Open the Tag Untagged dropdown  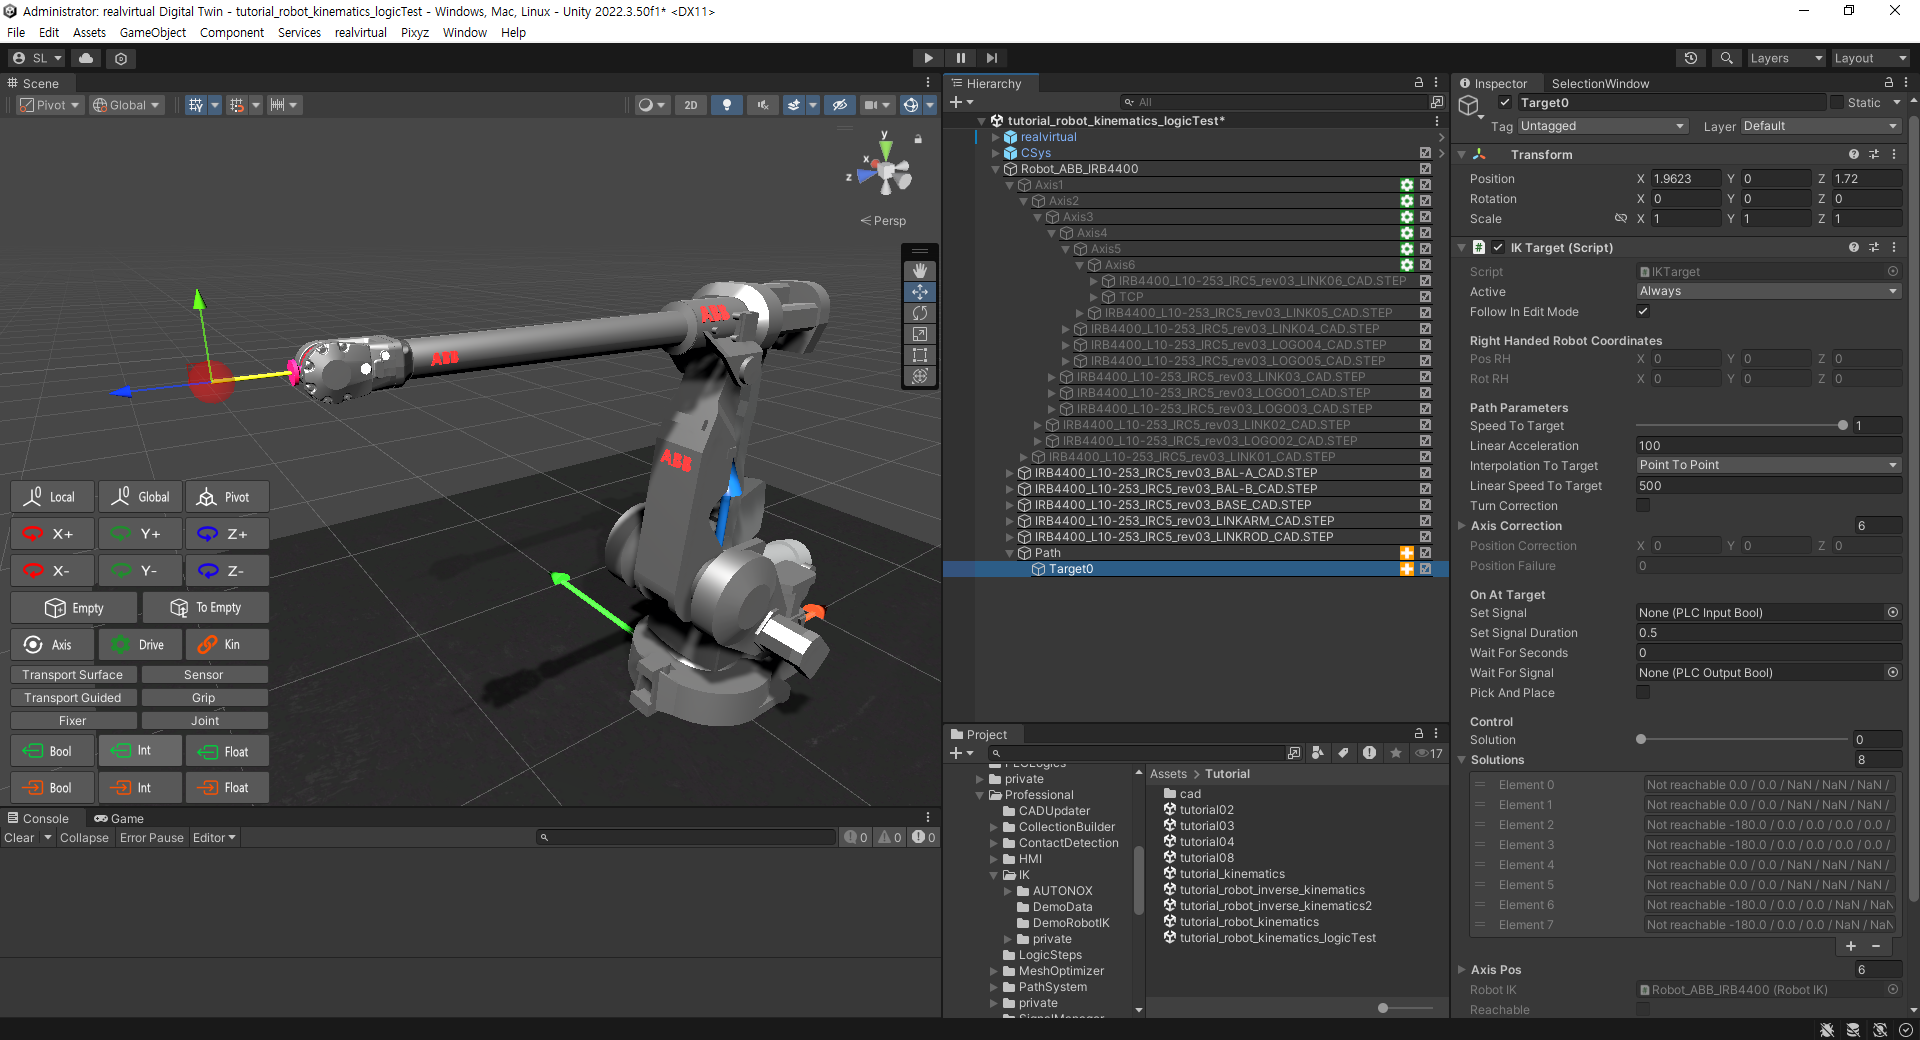pyautogui.click(x=1603, y=126)
